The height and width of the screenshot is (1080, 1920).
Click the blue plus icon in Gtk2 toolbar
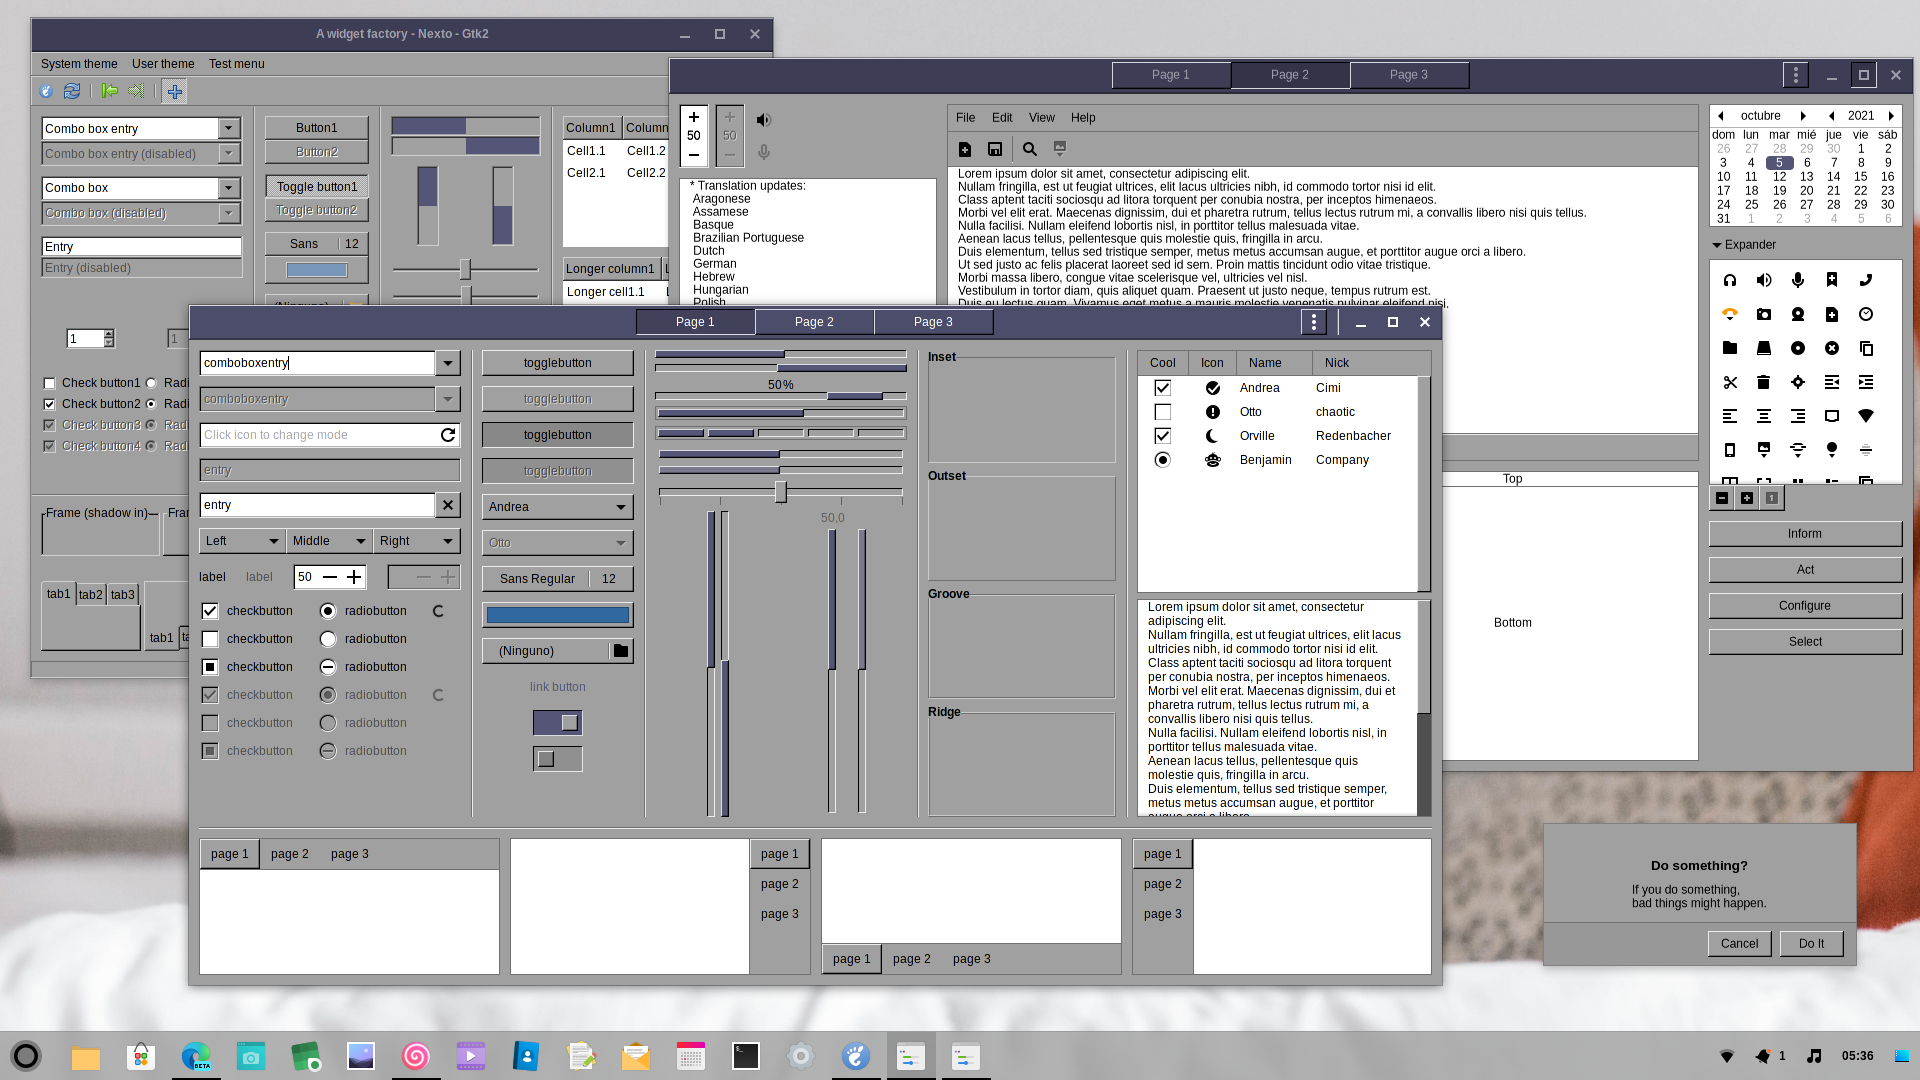[x=175, y=91]
